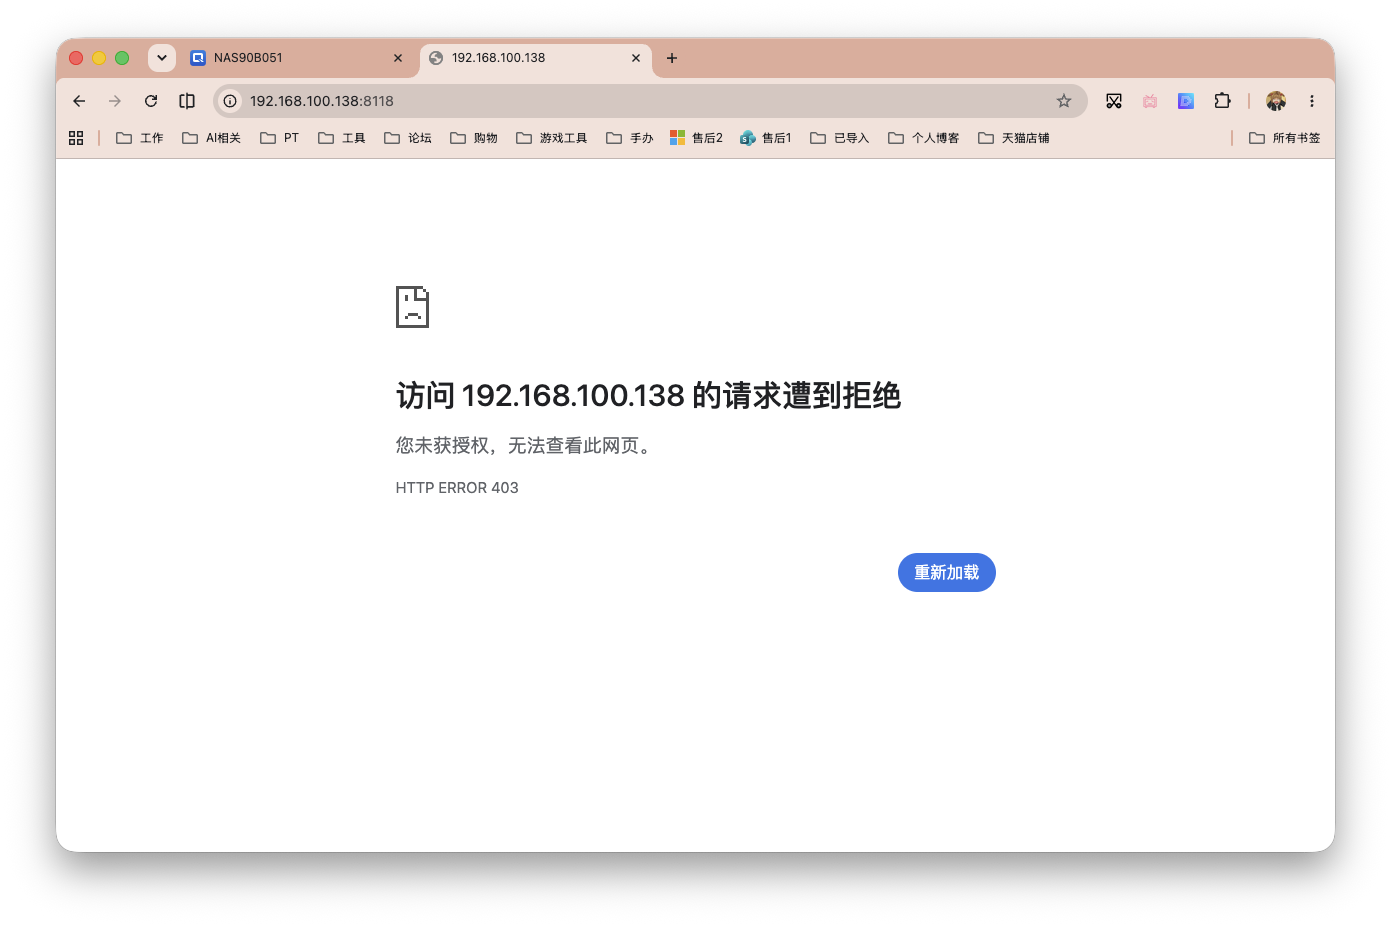Open the 已导入 bookmark folder
Image resolution: width=1391 pixels, height=926 pixels.
[840, 138]
